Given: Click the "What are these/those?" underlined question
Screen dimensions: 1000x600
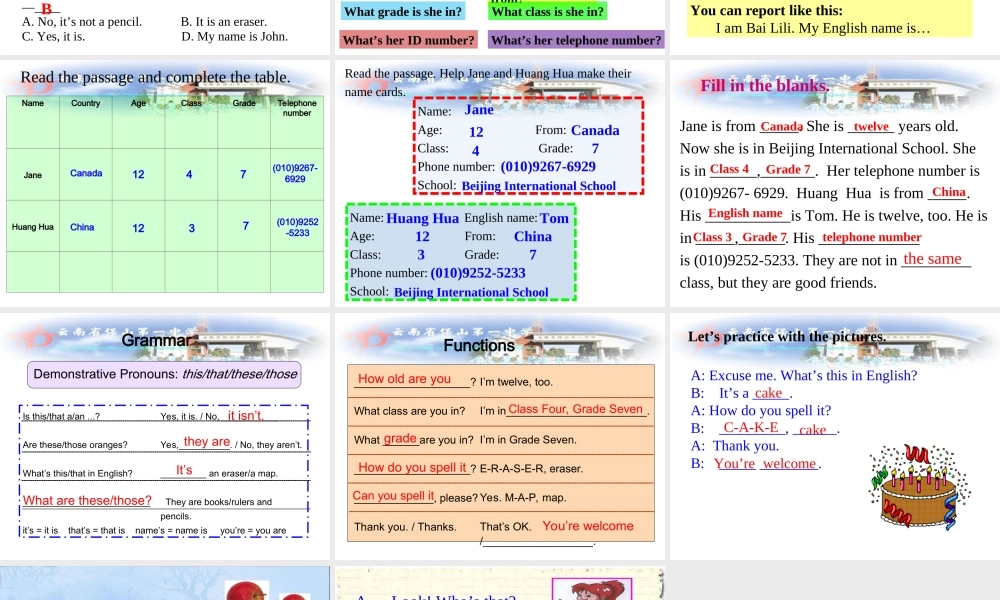Looking at the screenshot, I should coord(87,501).
